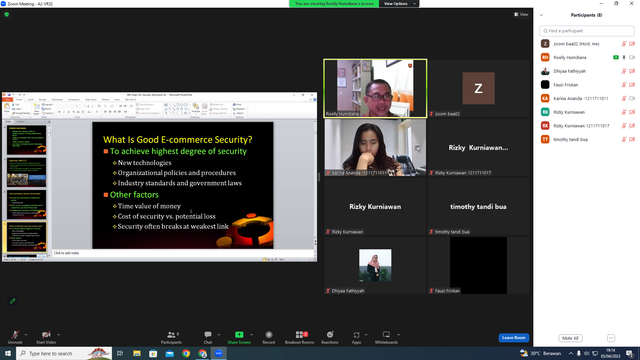Expand video options arrow next to Start Video
Viewport: 640px width, 360px height.
(59, 335)
